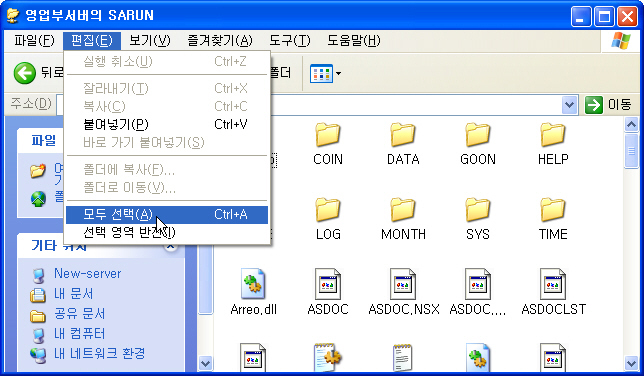644x376 pixels.
Task: Select the DATA folder icon
Action: [x=402, y=135]
